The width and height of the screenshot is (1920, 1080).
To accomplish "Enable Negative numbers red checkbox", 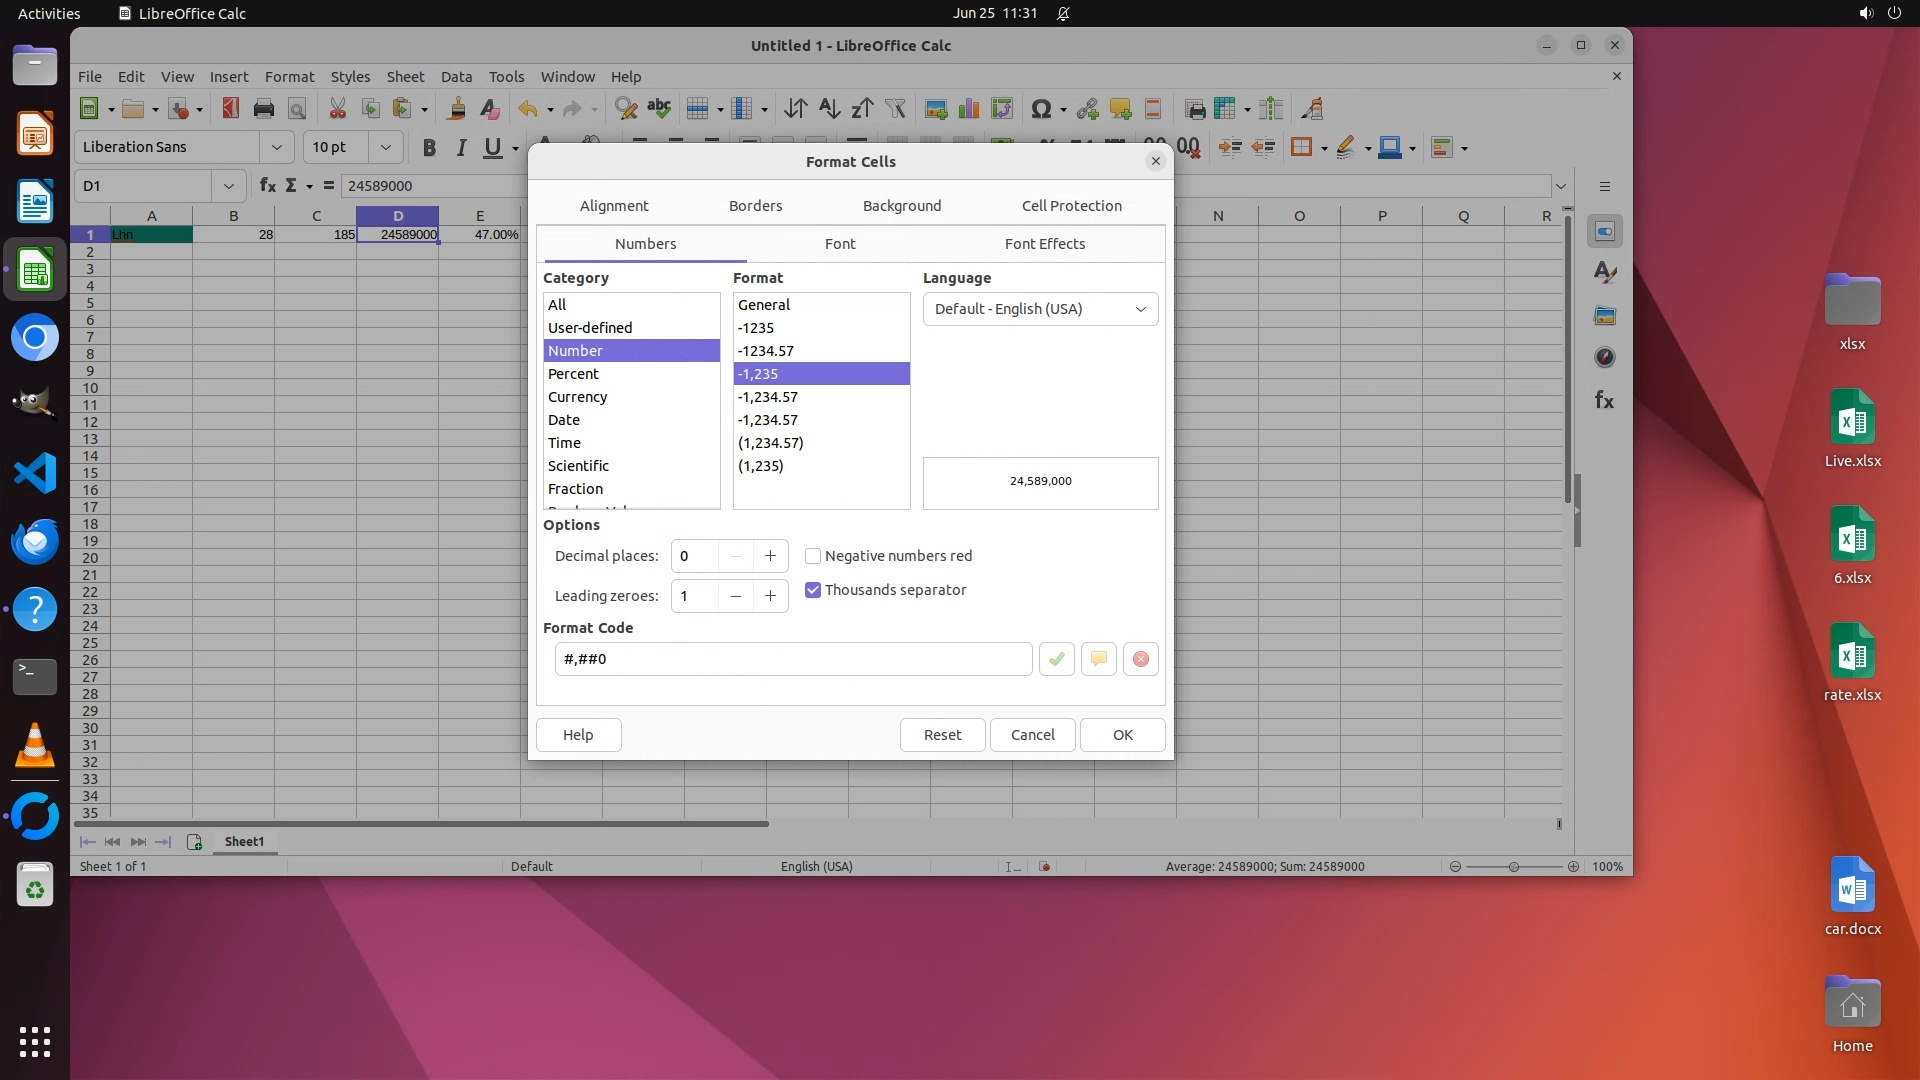I will point(813,556).
